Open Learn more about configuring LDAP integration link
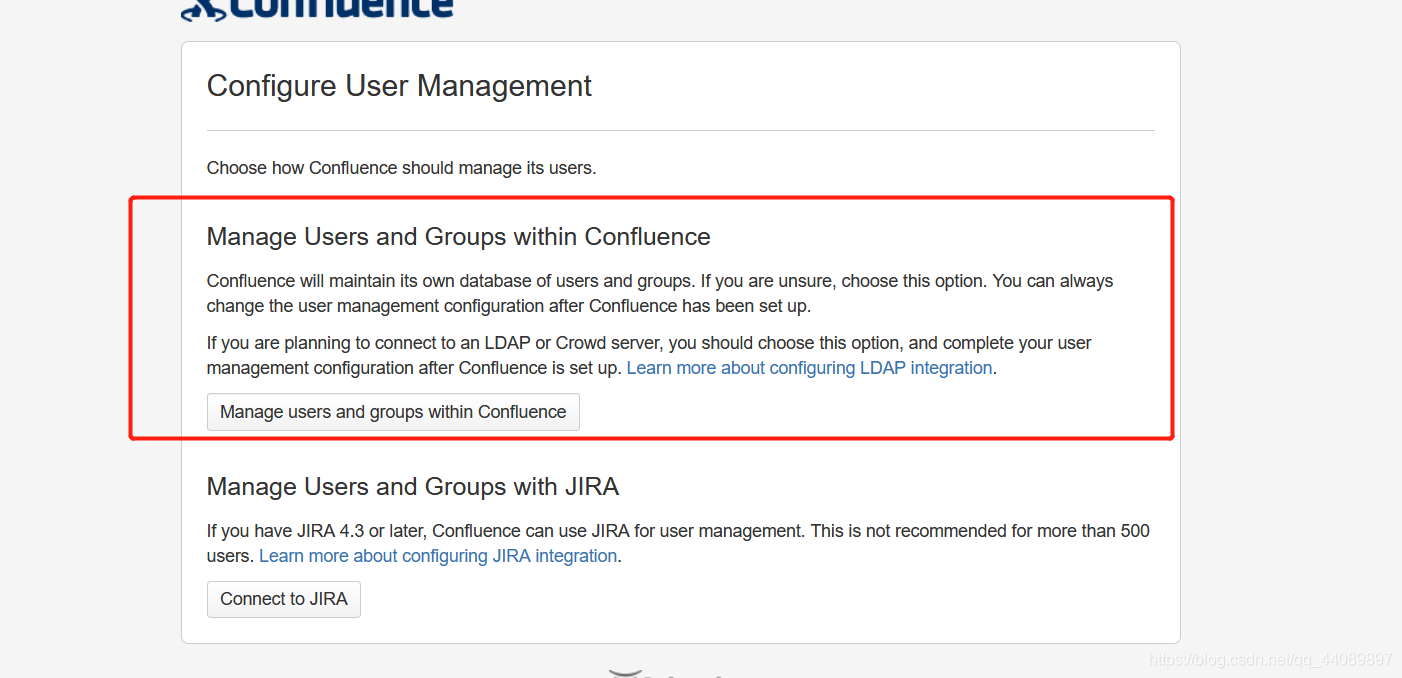This screenshot has width=1402, height=678. 810,368
